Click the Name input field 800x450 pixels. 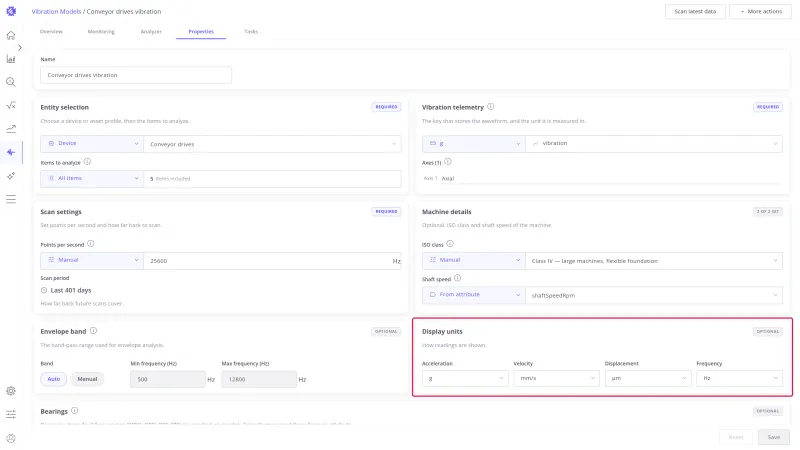click(x=136, y=75)
